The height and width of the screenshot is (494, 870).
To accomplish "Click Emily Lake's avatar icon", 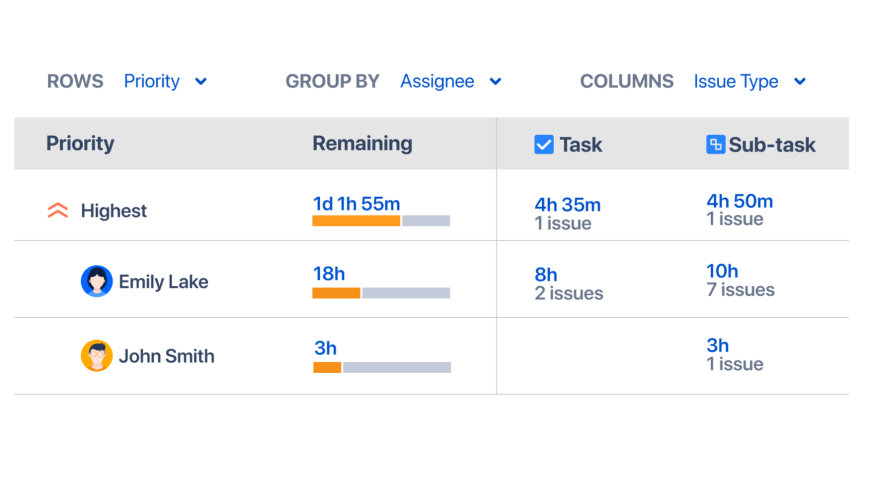I will pos(97,281).
